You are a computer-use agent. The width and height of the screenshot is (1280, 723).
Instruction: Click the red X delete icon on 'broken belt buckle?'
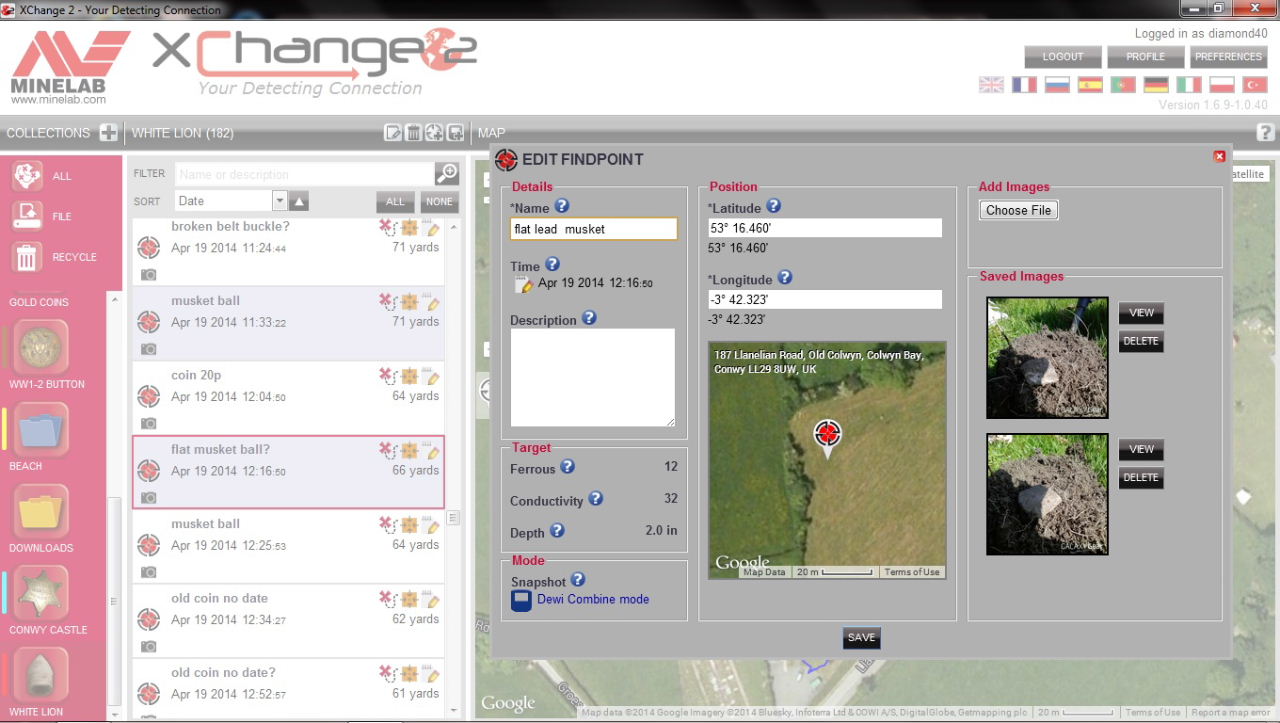387,227
